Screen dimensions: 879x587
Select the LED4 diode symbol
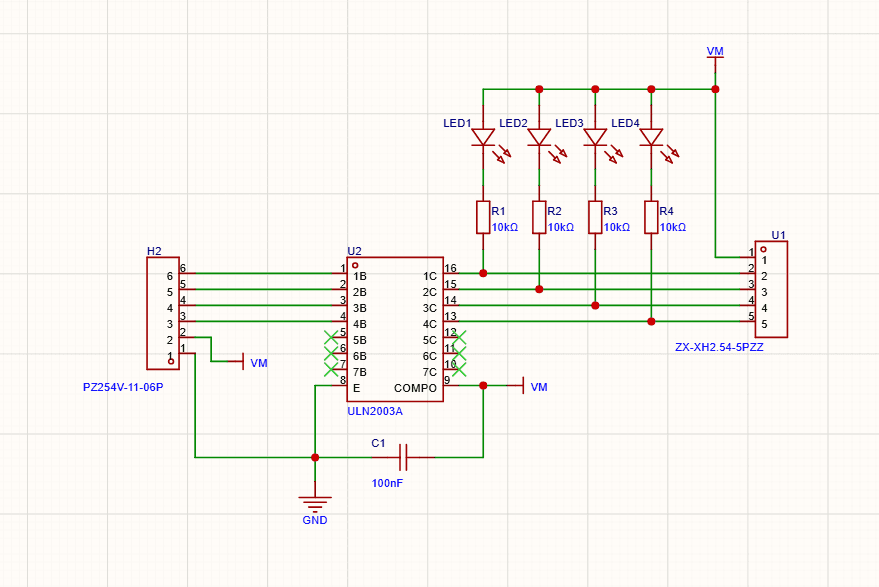[x=651, y=138]
